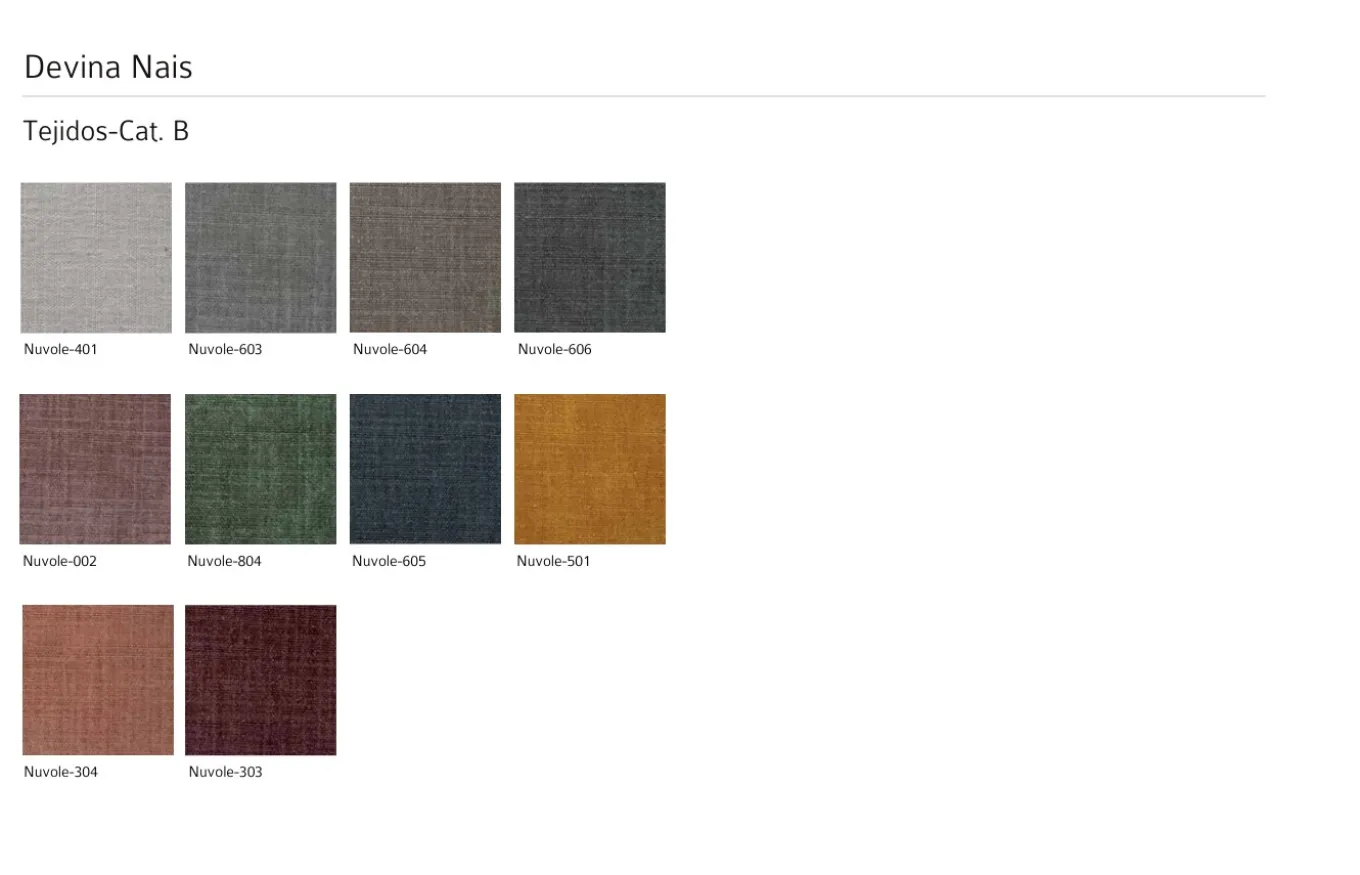Select the light gray Nuvole-401 swatch
The image size is (1360, 875).
[96, 257]
